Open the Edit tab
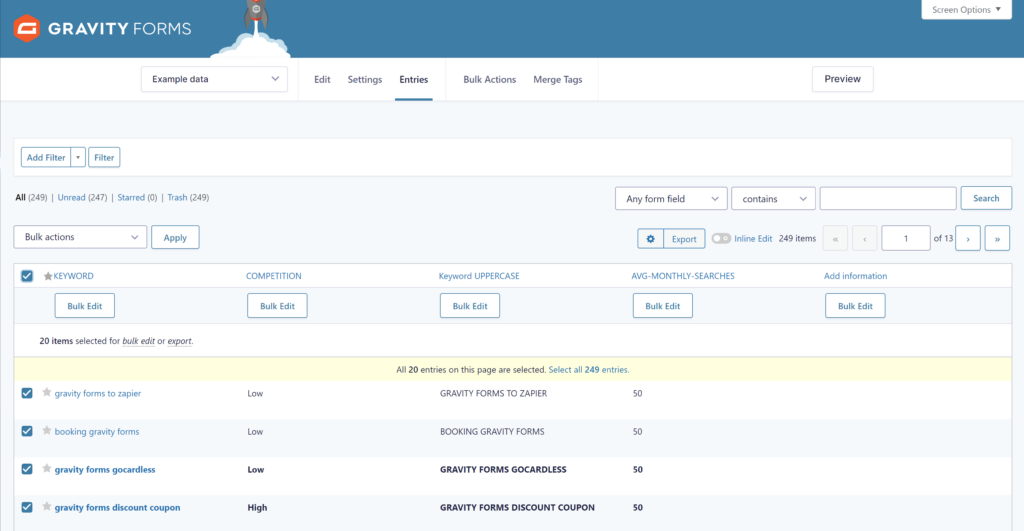The image size is (1024, 531). (322, 80)
